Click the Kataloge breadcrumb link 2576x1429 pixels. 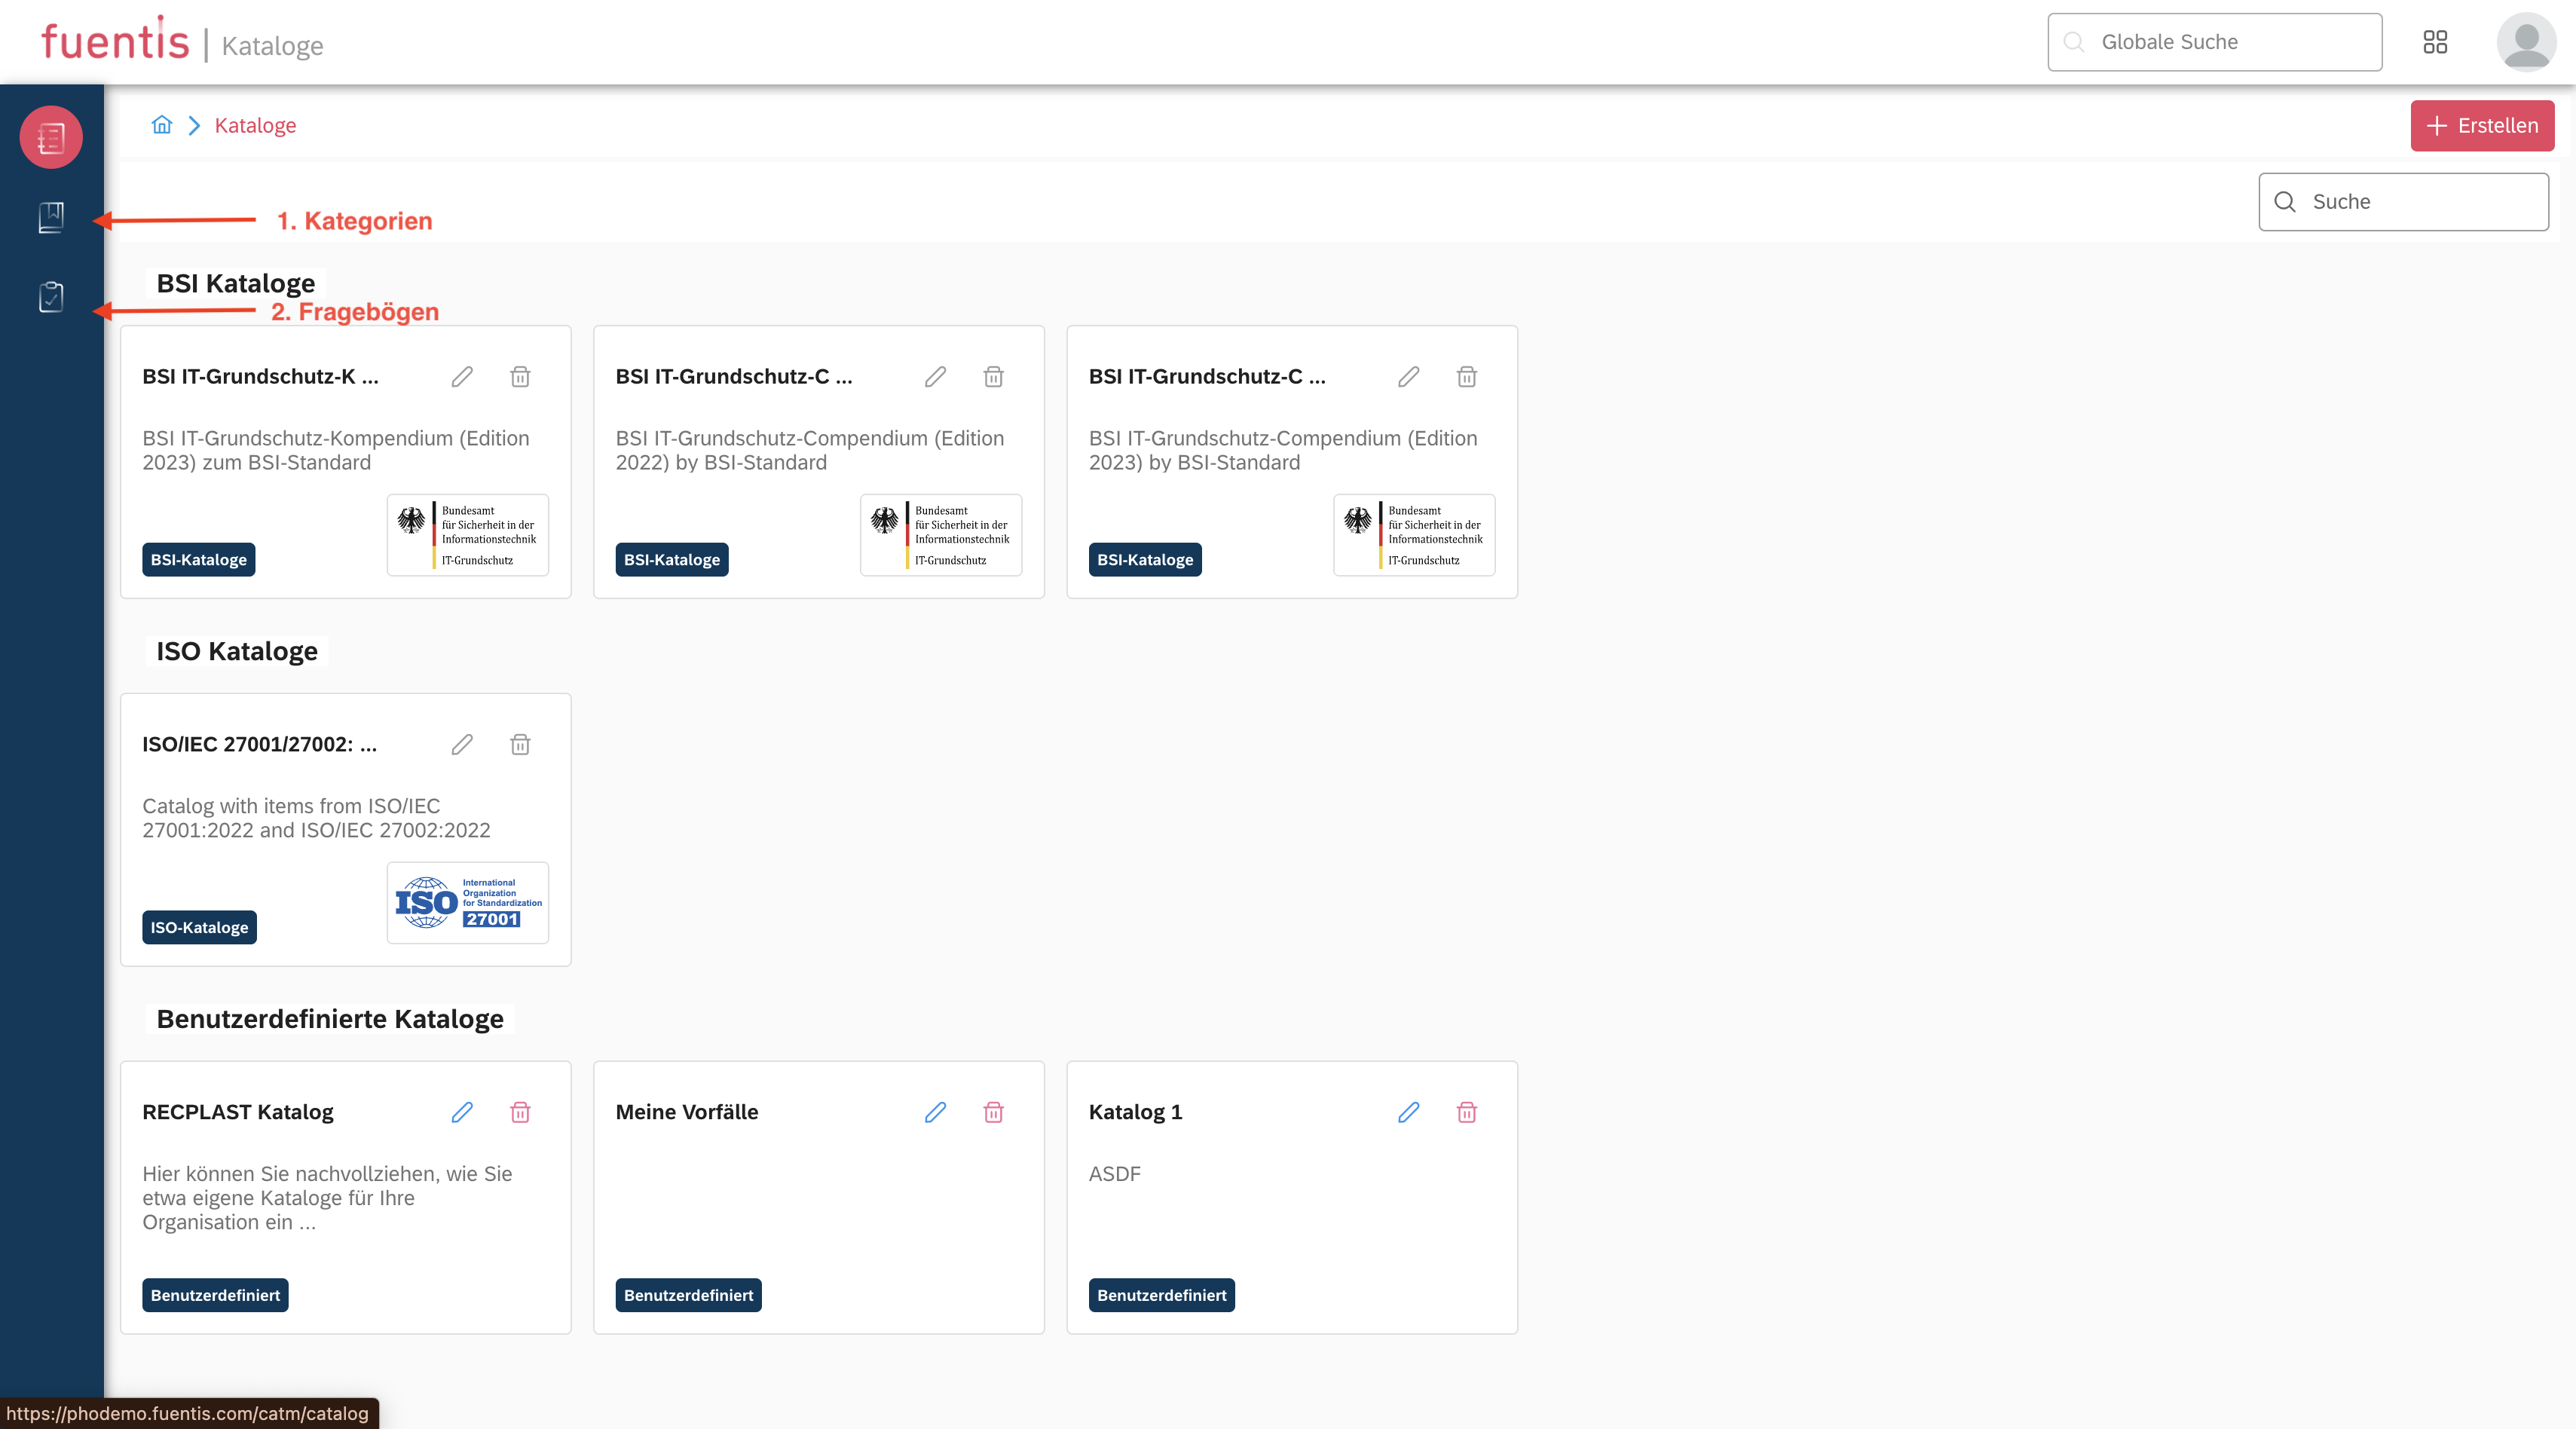click(255, 126)
